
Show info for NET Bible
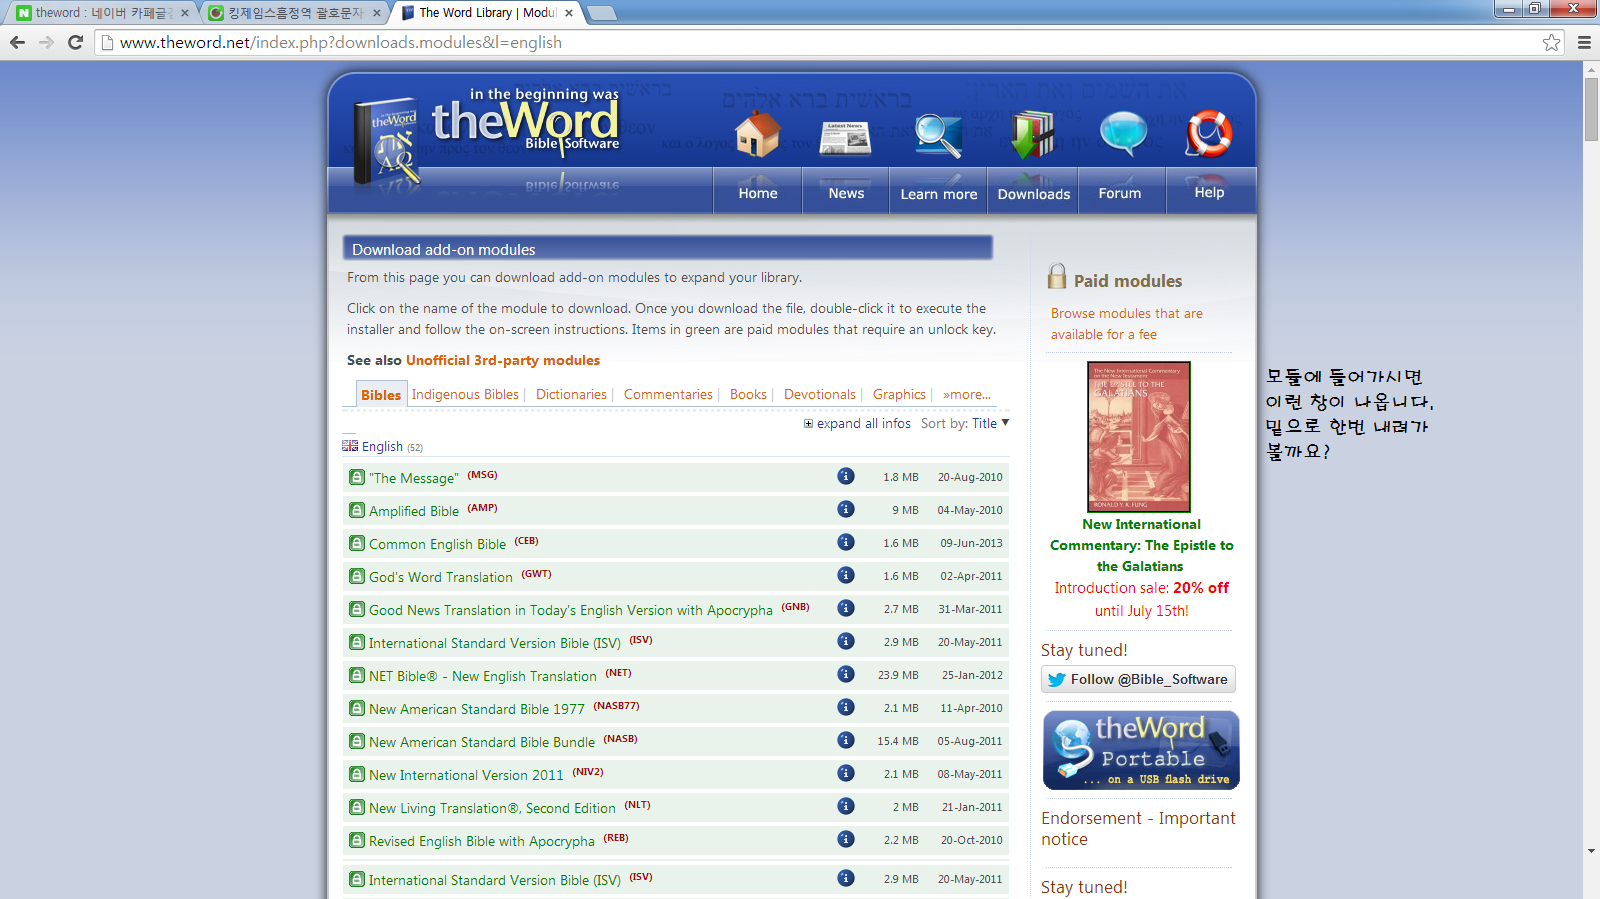(846, 674)
